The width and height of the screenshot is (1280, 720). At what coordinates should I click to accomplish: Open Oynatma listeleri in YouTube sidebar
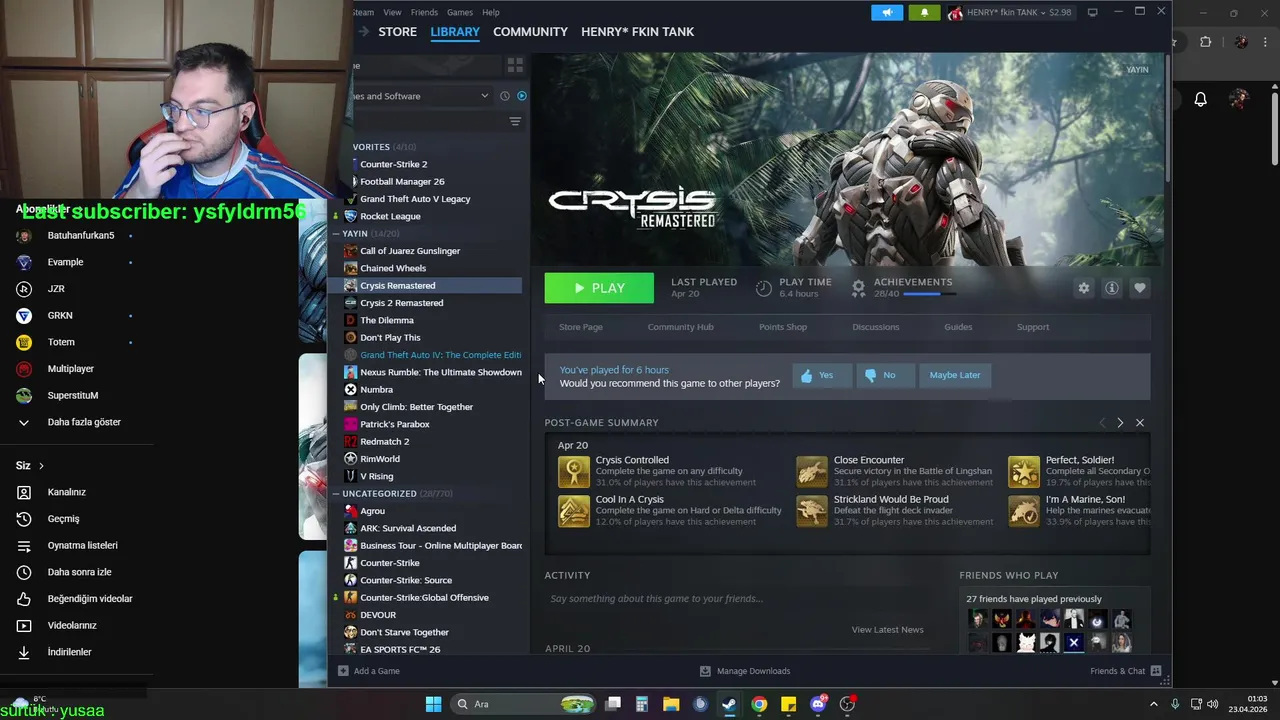[82, 546]
